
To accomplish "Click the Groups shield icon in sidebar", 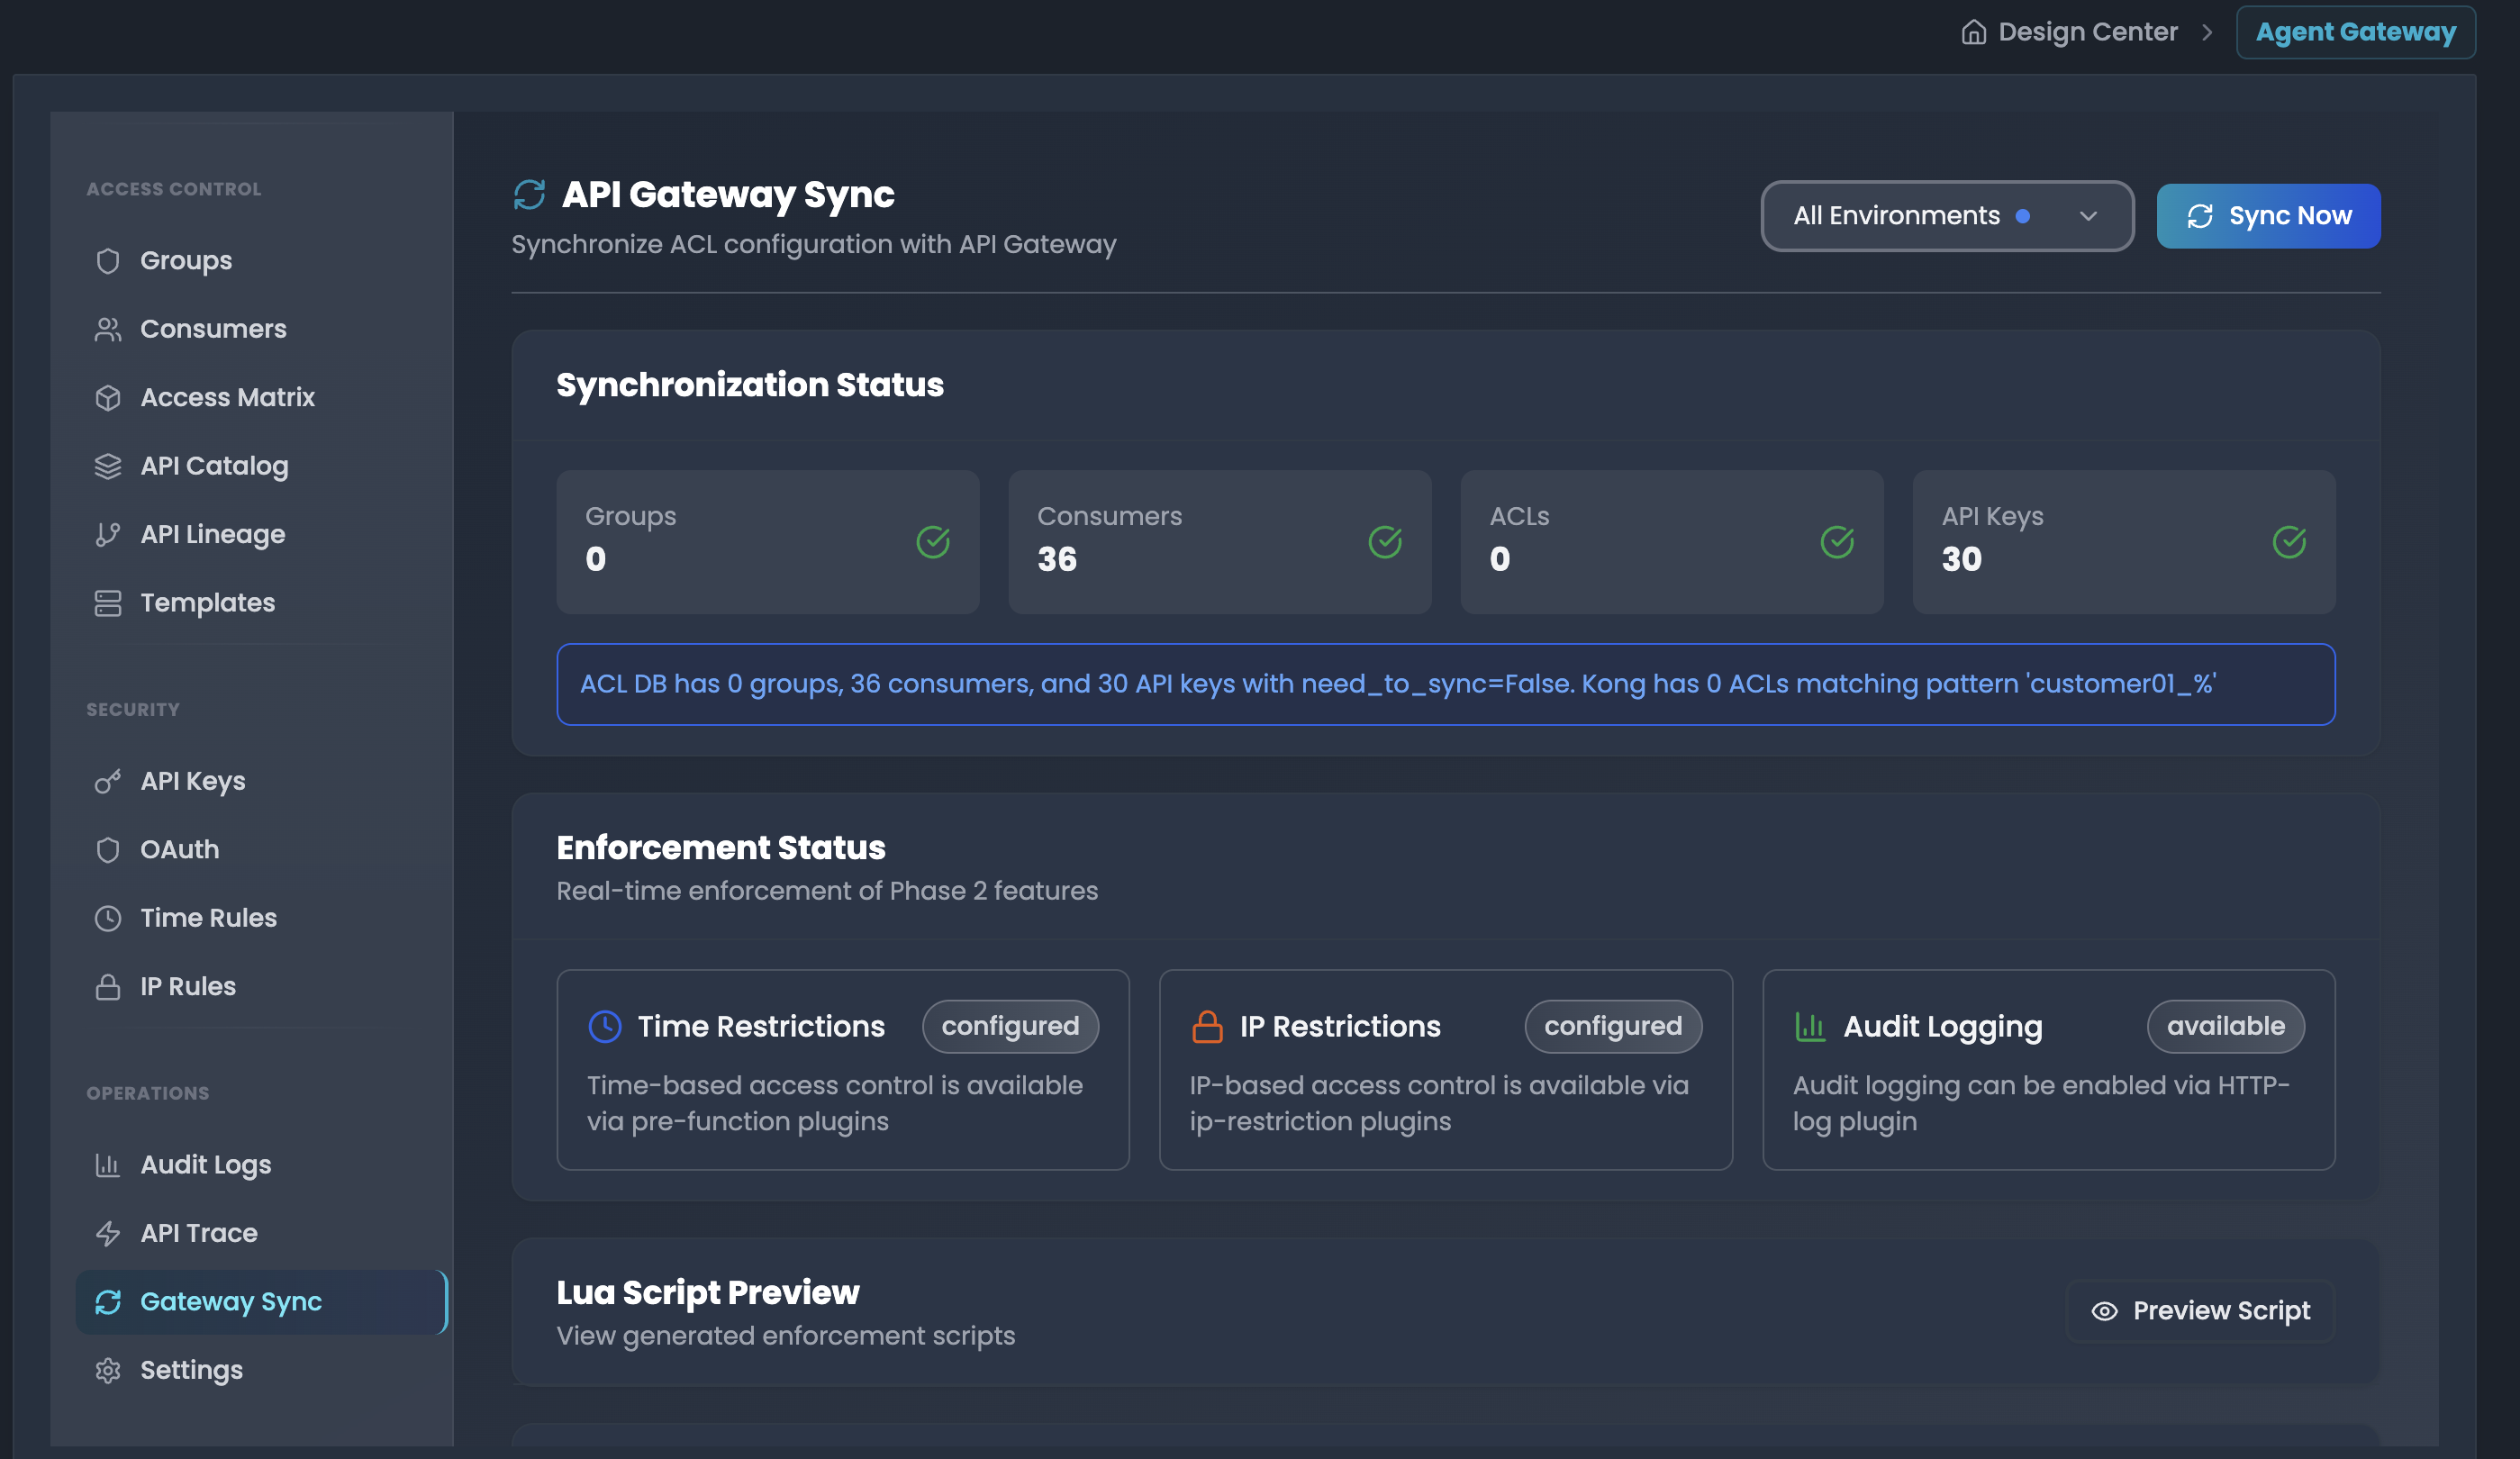I will coord(108,261).
